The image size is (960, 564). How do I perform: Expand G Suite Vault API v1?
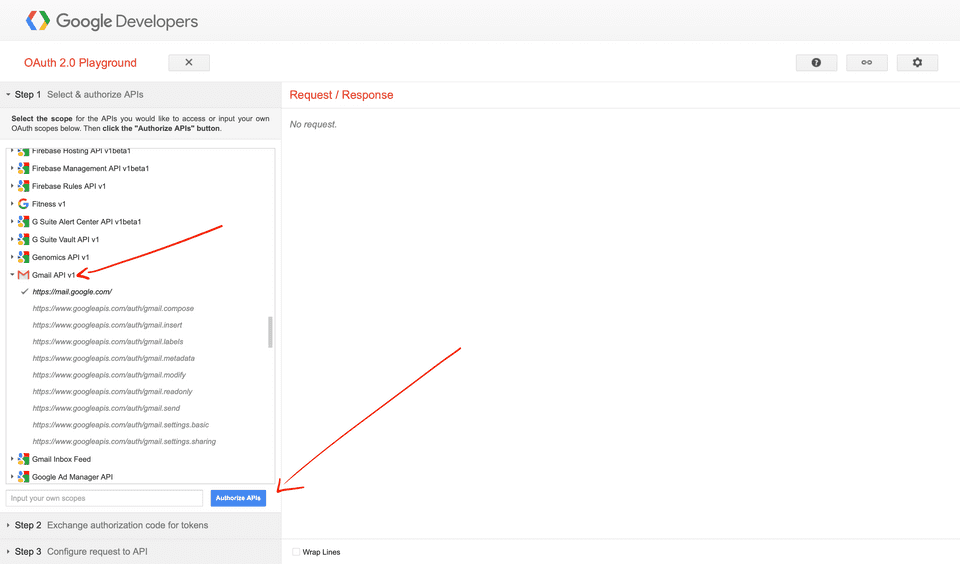pos(12,239)
